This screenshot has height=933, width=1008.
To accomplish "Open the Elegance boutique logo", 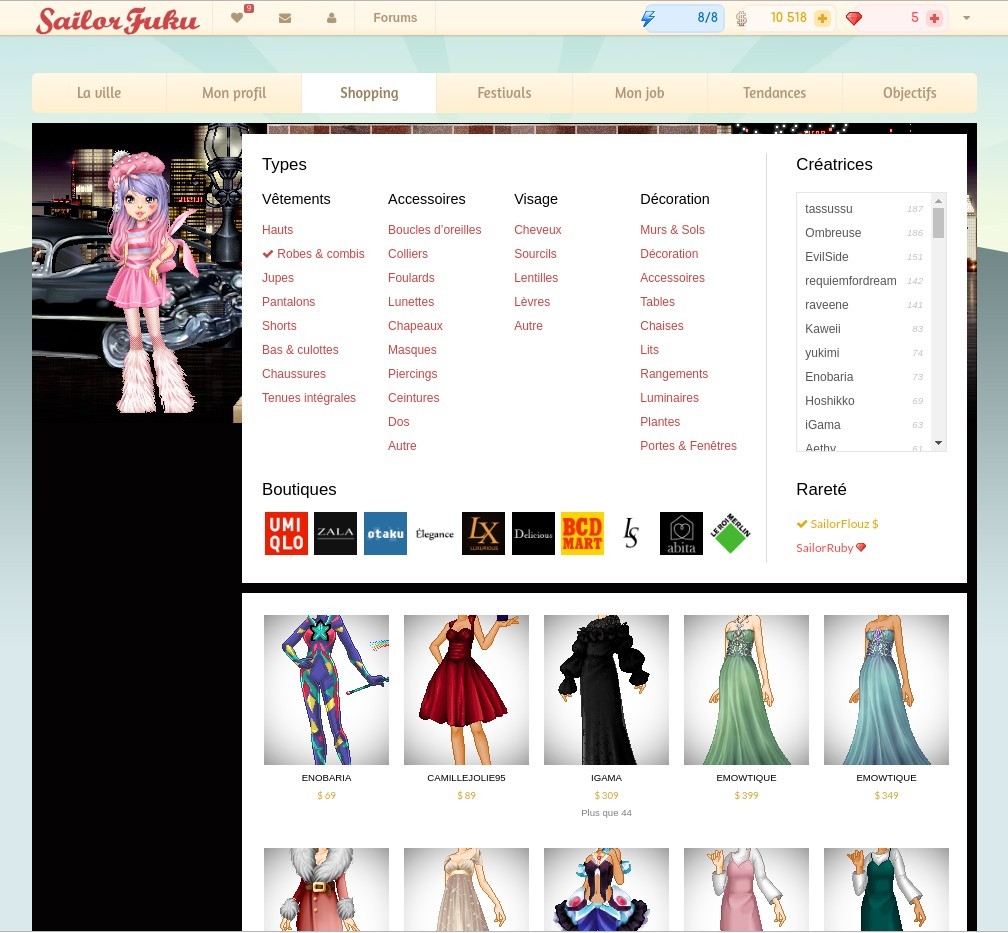I will pyautogui.click(x=435, y=533).
